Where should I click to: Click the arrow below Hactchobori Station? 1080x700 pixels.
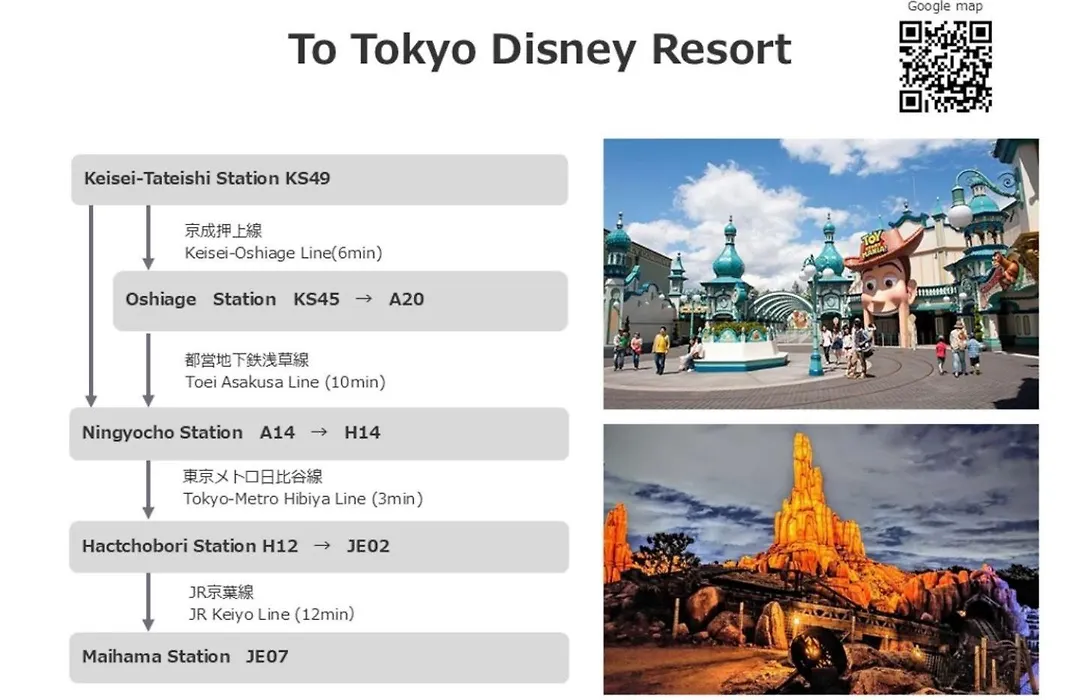click(148, 601)
